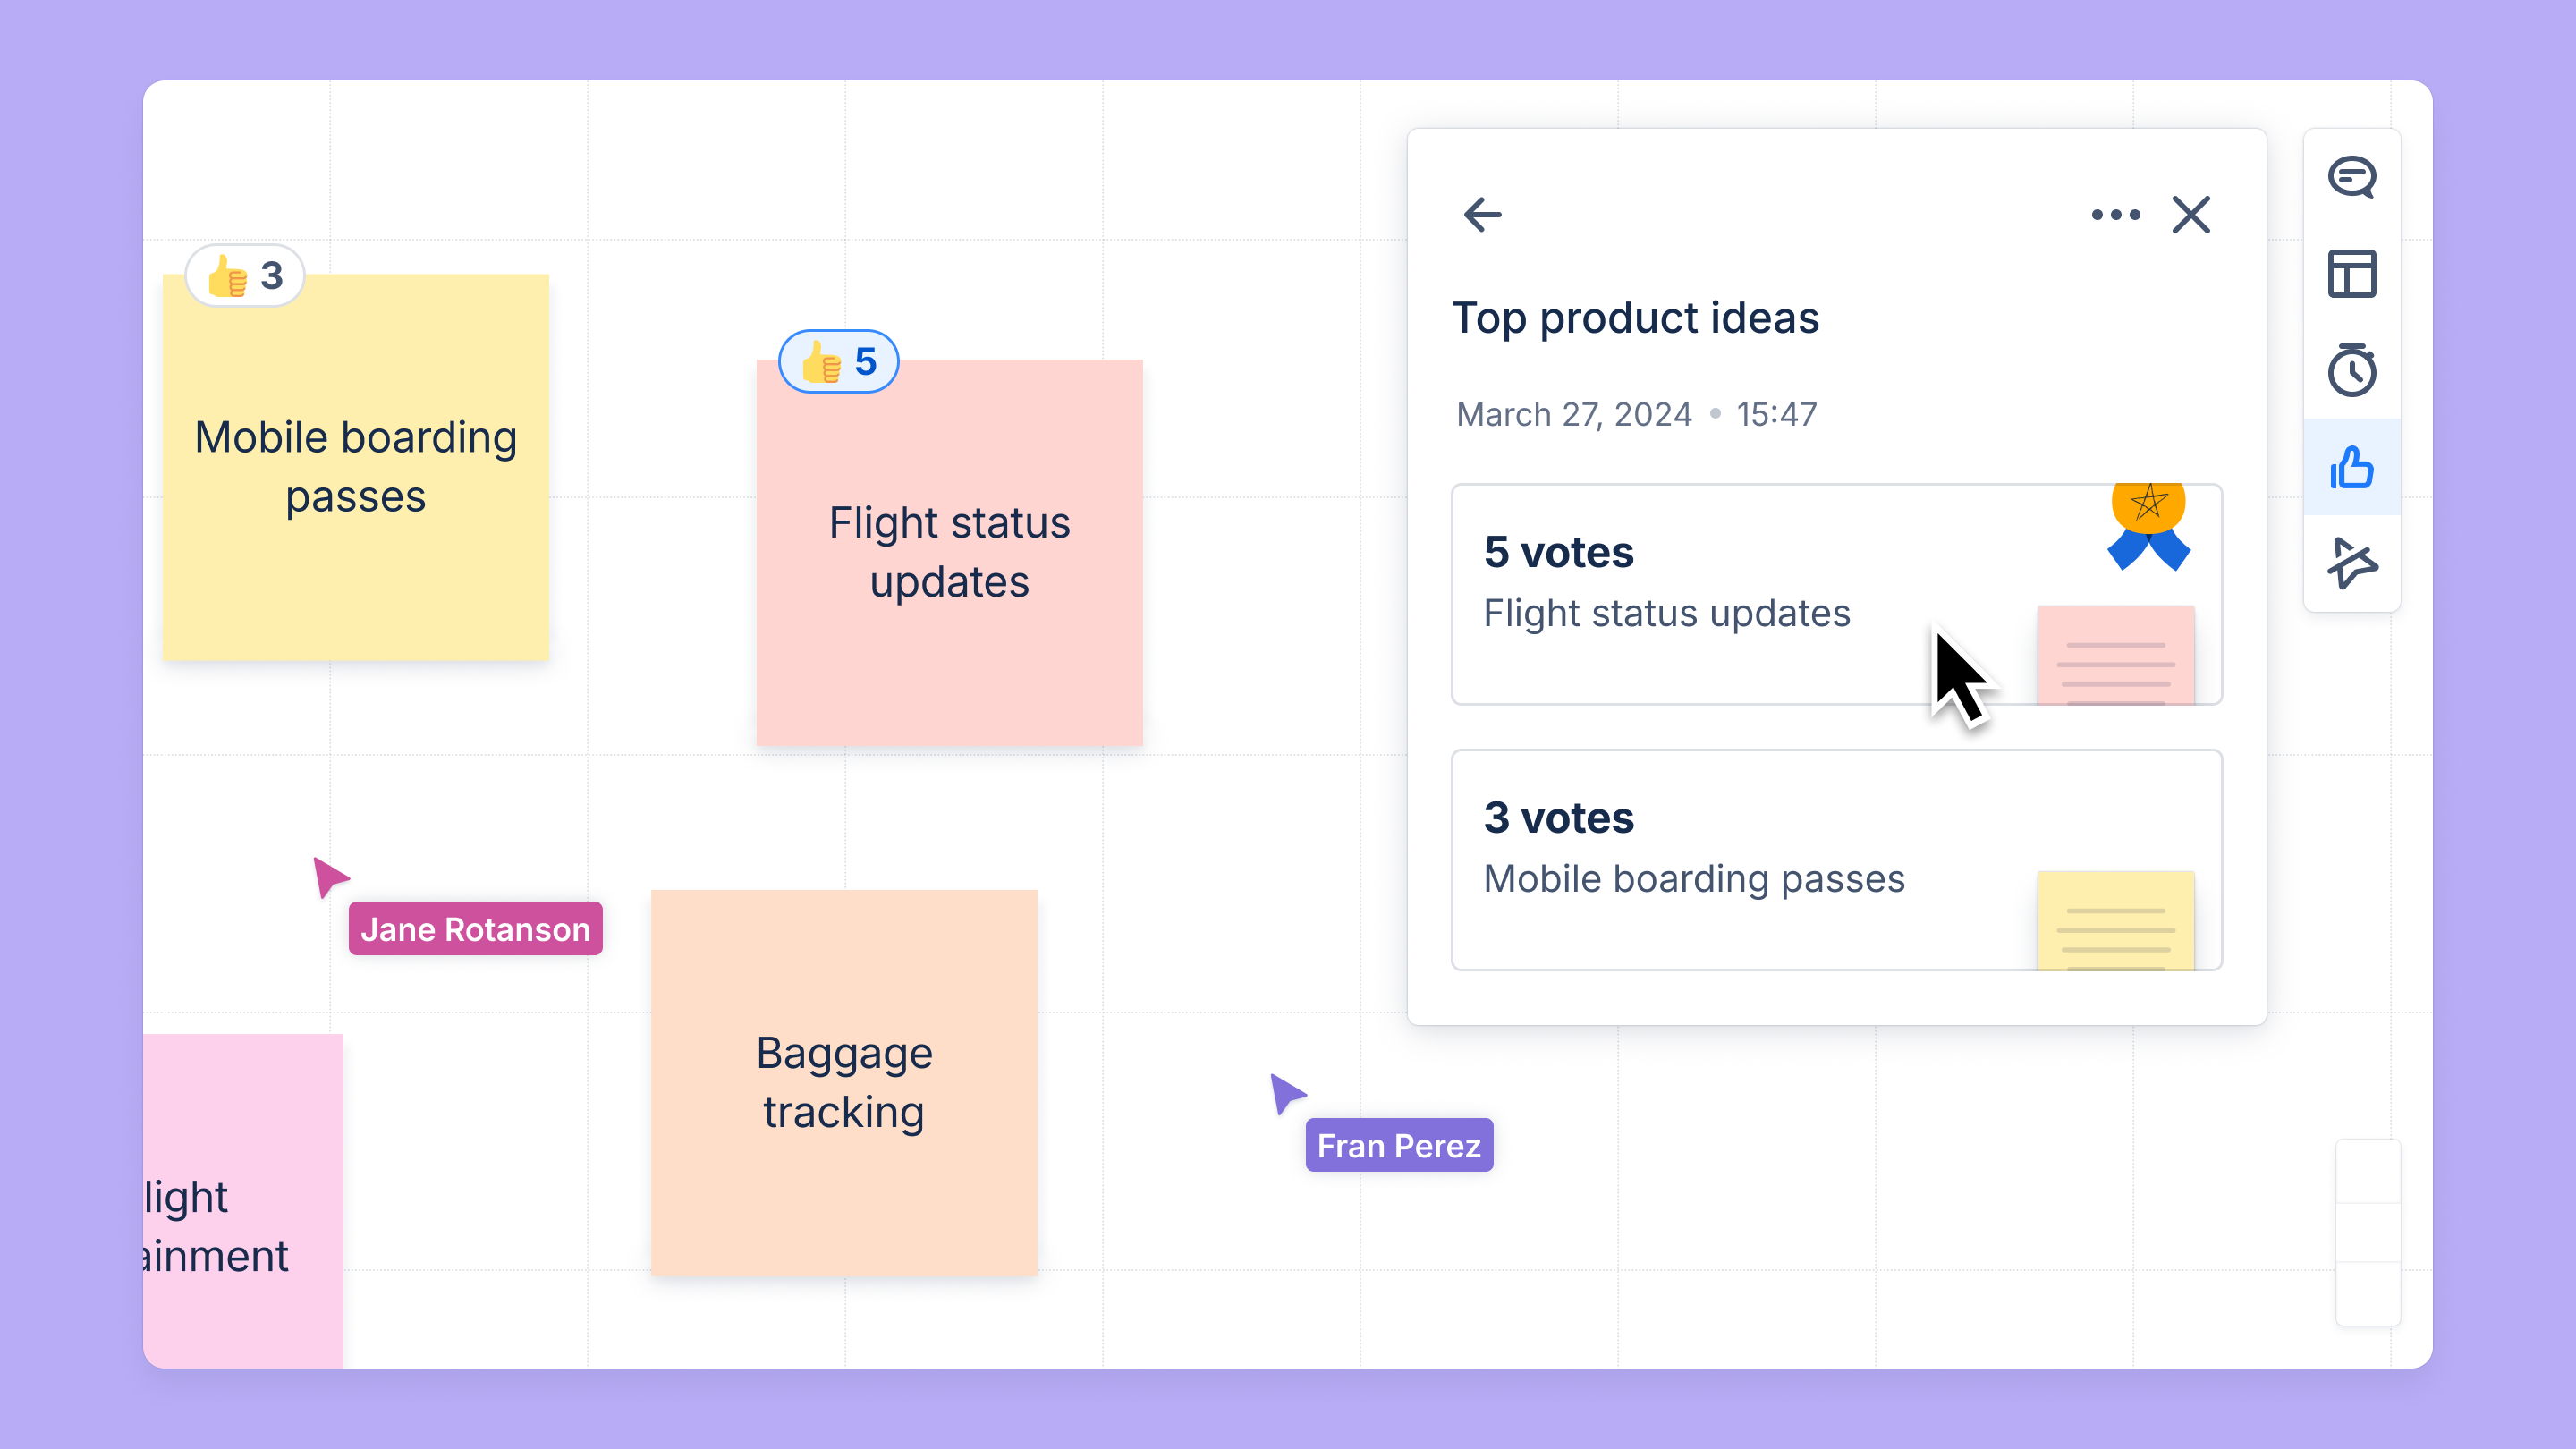Click the pink sticky note thumbnail
This screenshot has width=2576, height=1449.
coord(2116,655)
